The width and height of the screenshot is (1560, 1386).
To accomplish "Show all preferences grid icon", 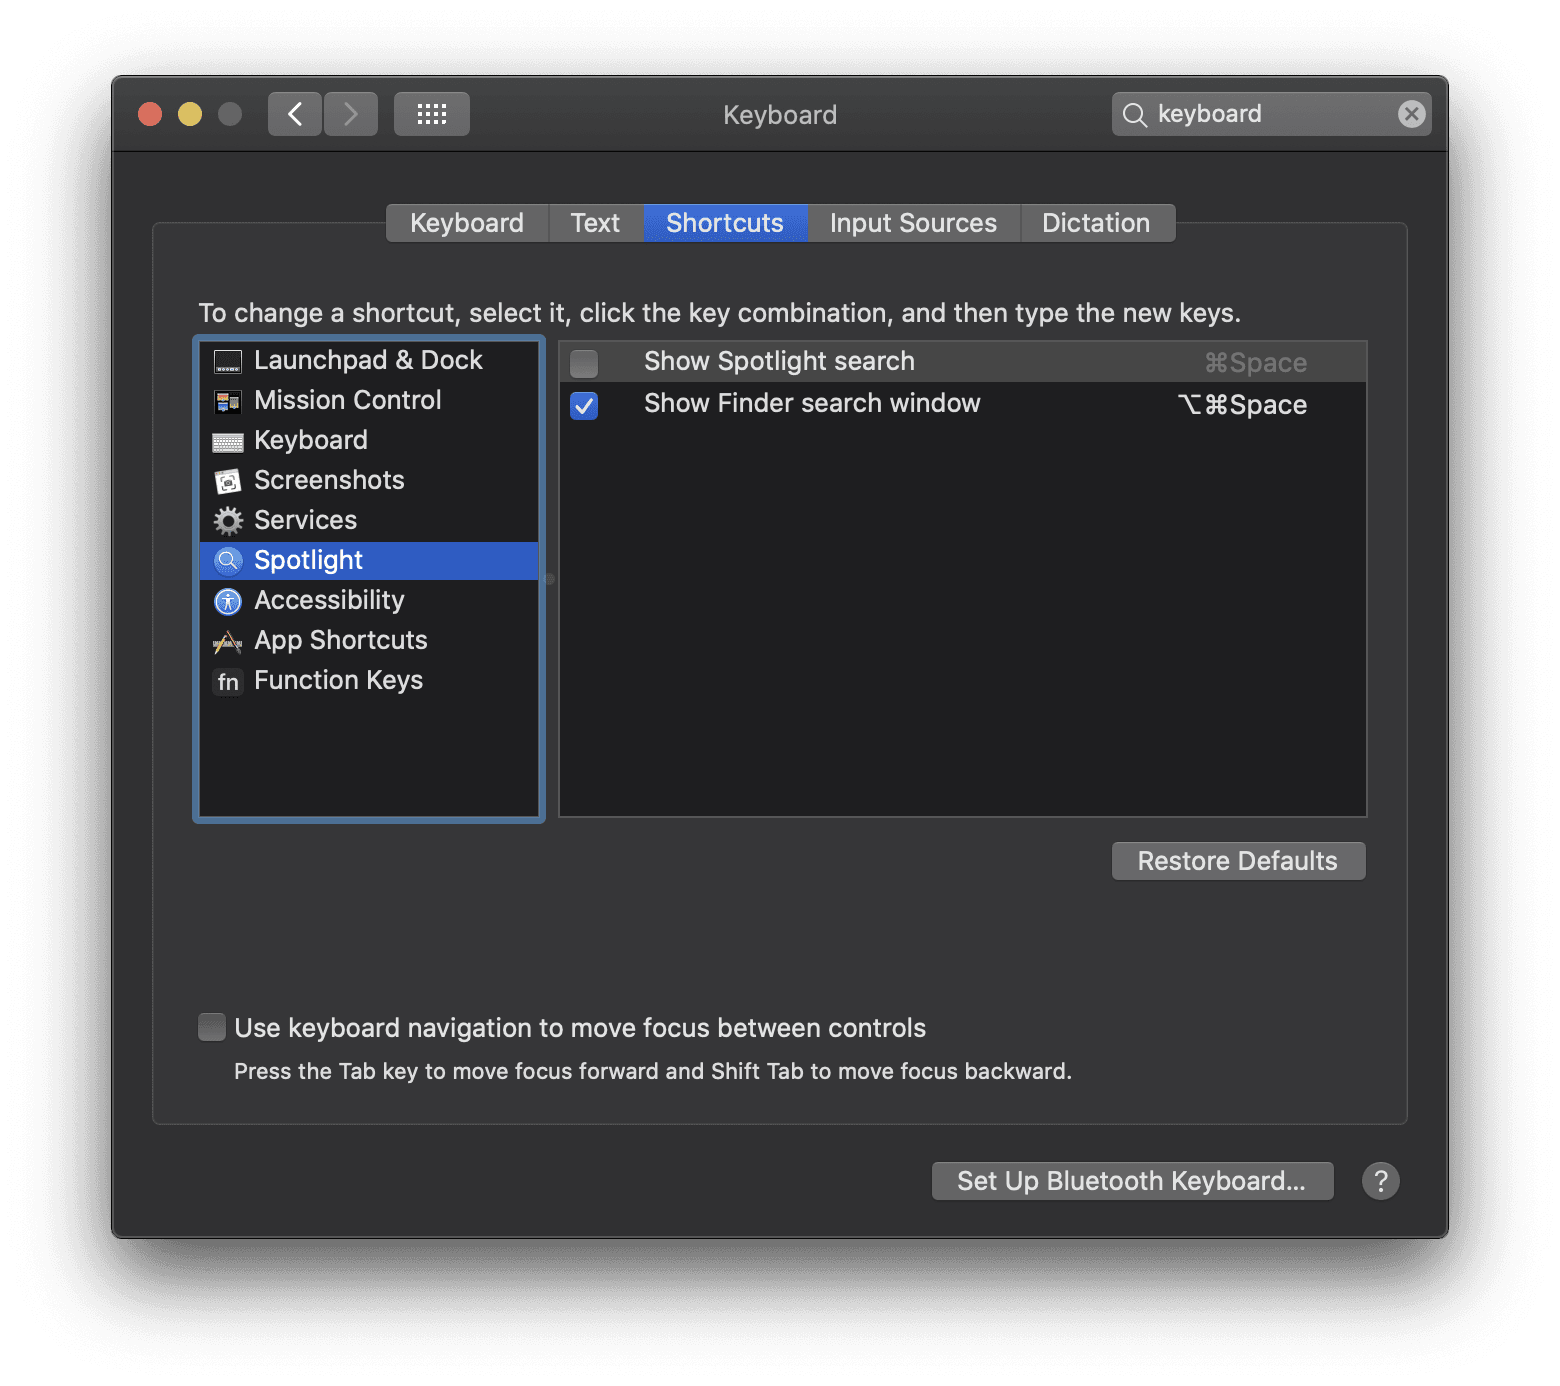I will pyautogui.click(x=431, y=114).
